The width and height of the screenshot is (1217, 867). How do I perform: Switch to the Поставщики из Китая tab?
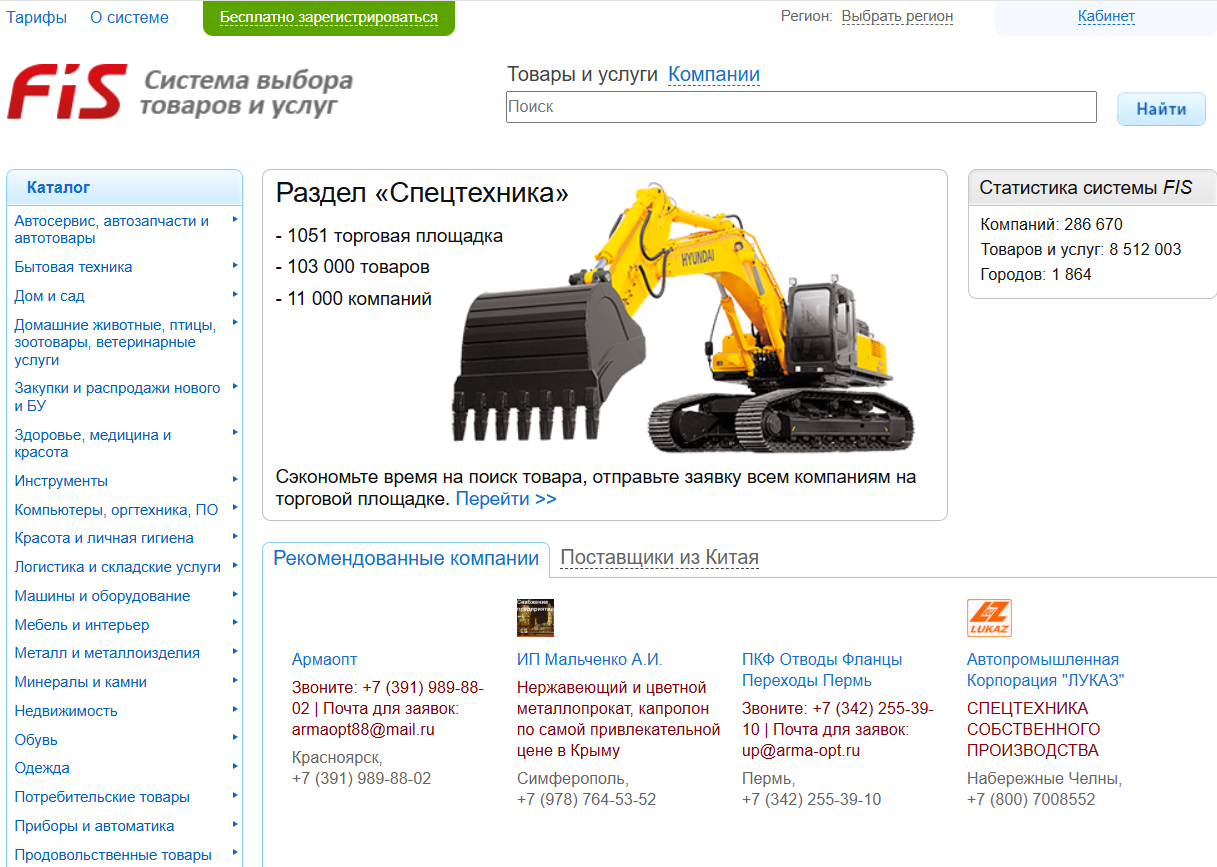tap(659, 558)
